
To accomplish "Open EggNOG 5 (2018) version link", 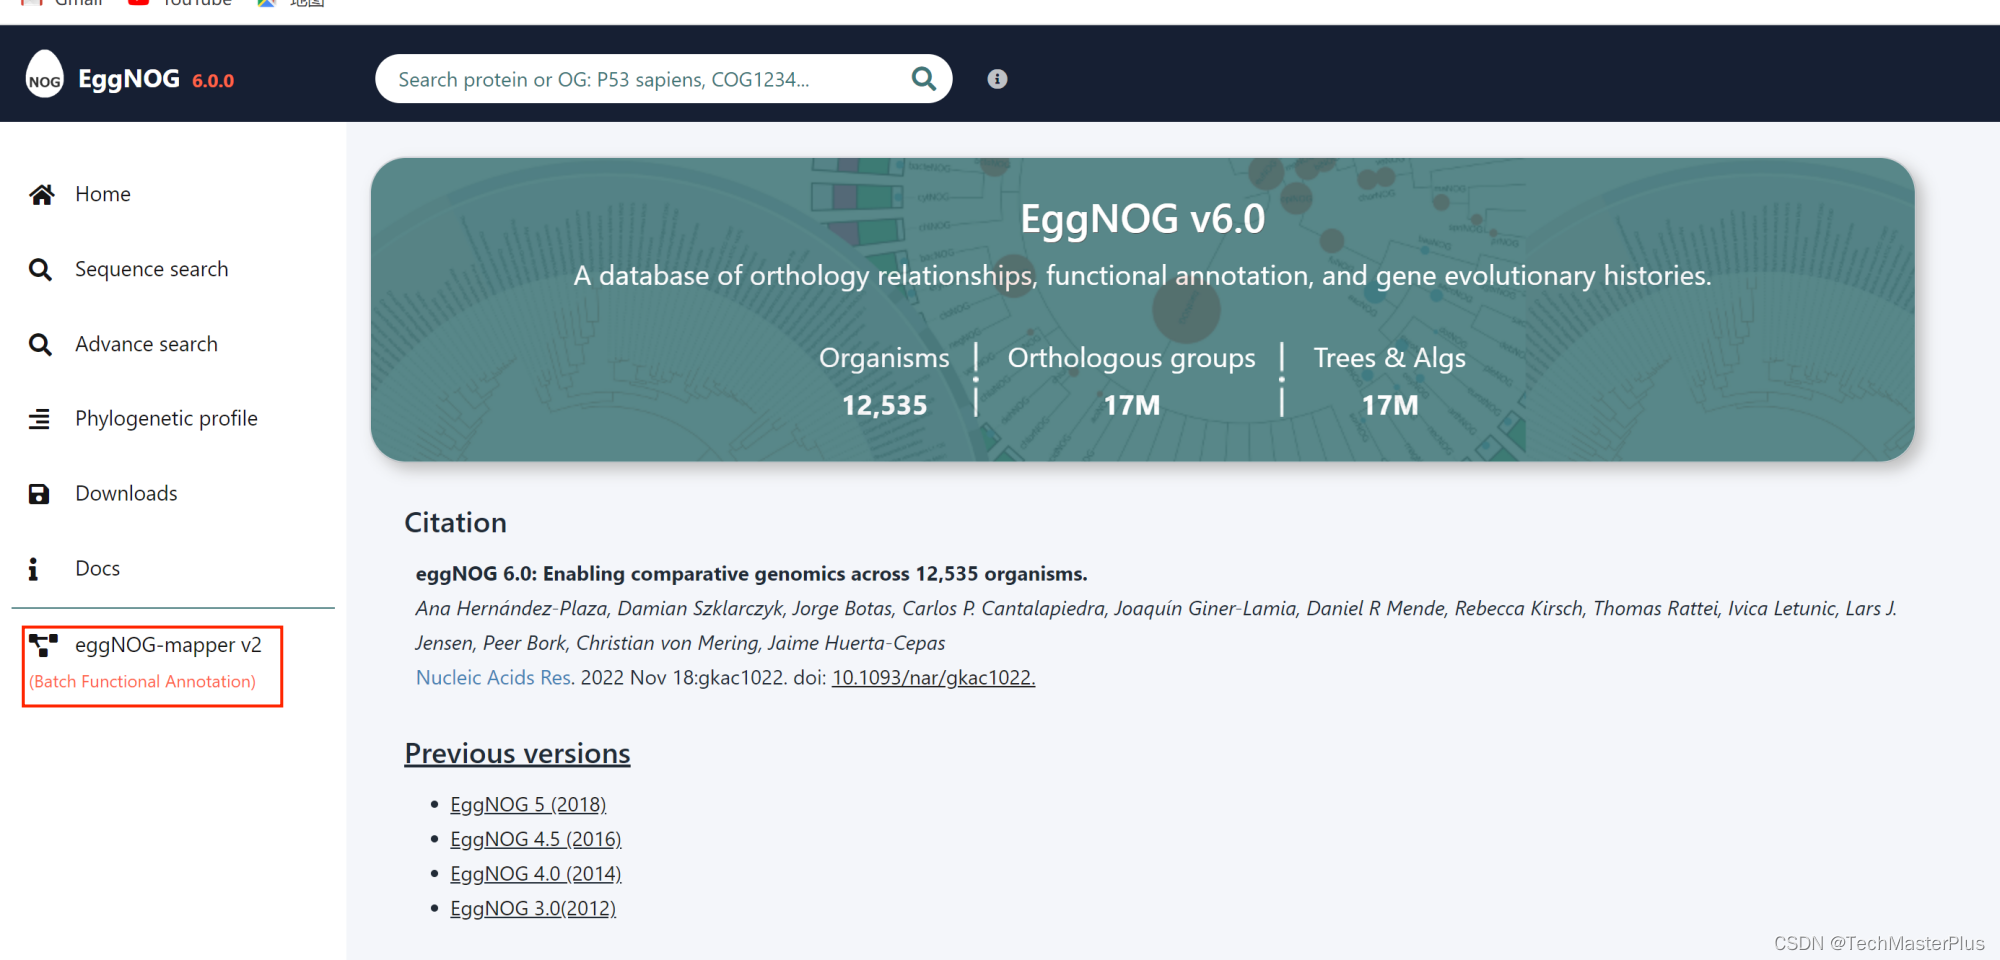I will [x=528, y=804].
